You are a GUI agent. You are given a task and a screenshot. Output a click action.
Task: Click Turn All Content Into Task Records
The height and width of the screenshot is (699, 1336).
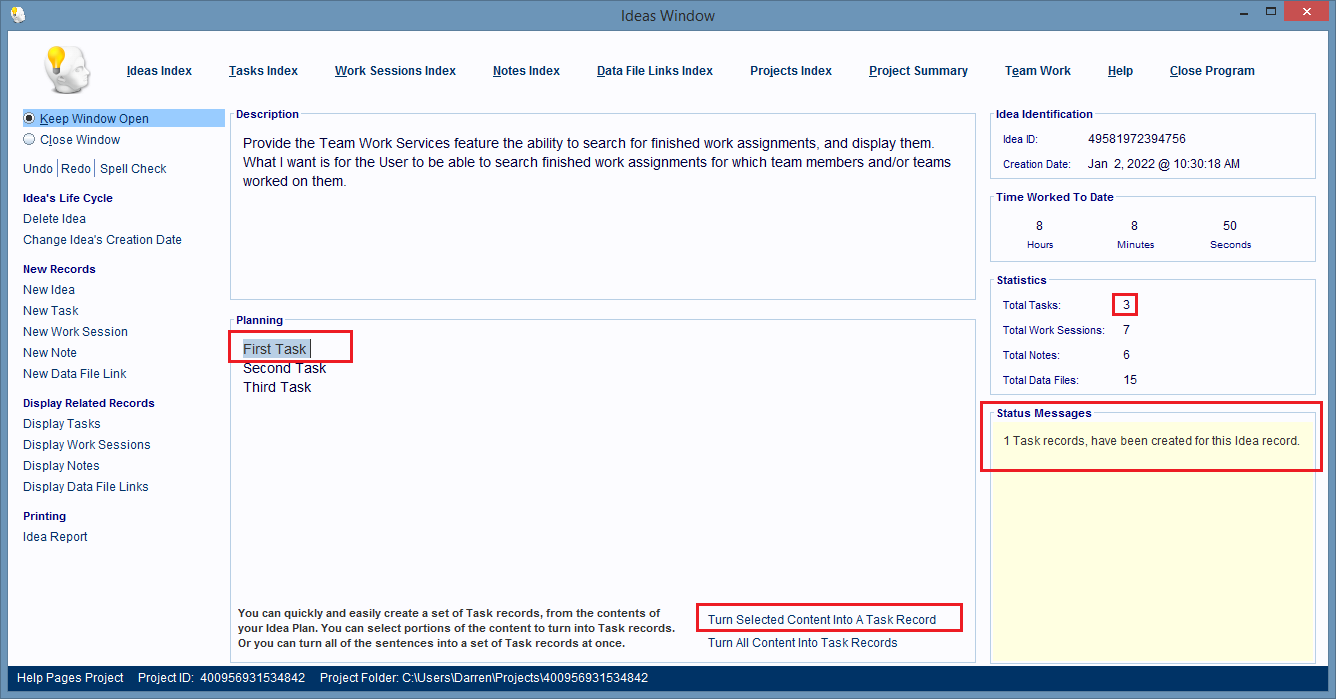pyautogui.click(x=802, y=643)
